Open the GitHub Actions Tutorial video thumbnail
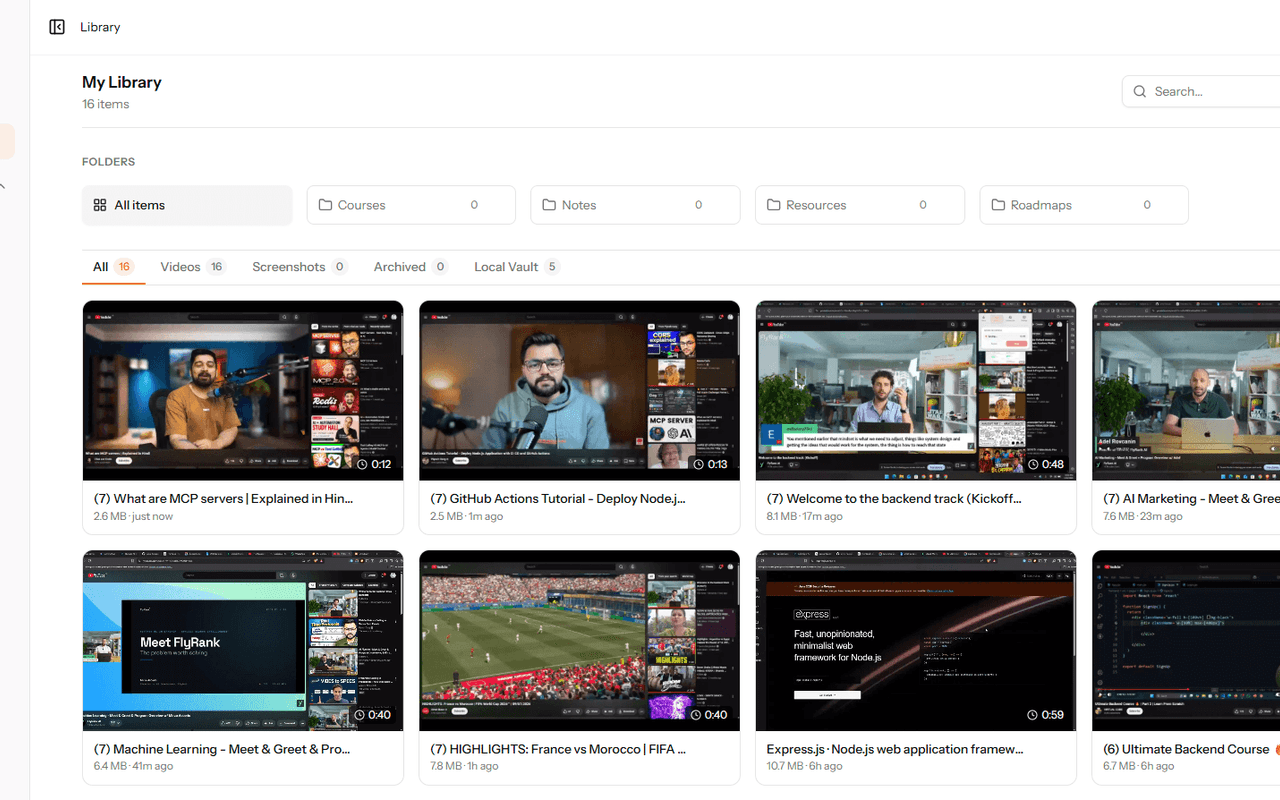Screen dimensions: 1280x800 coord(580,390)
